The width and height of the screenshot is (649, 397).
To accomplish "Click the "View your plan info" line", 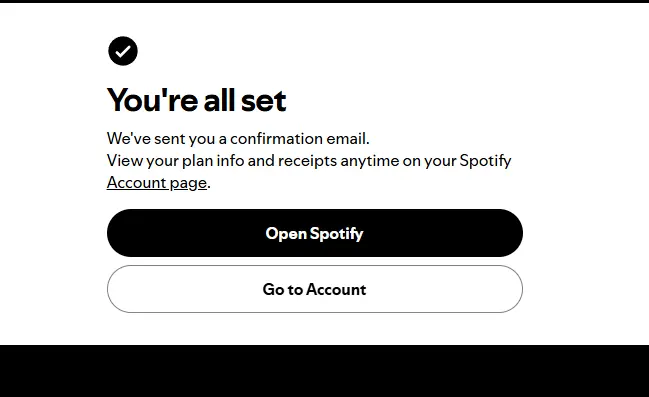I will 309,161.
